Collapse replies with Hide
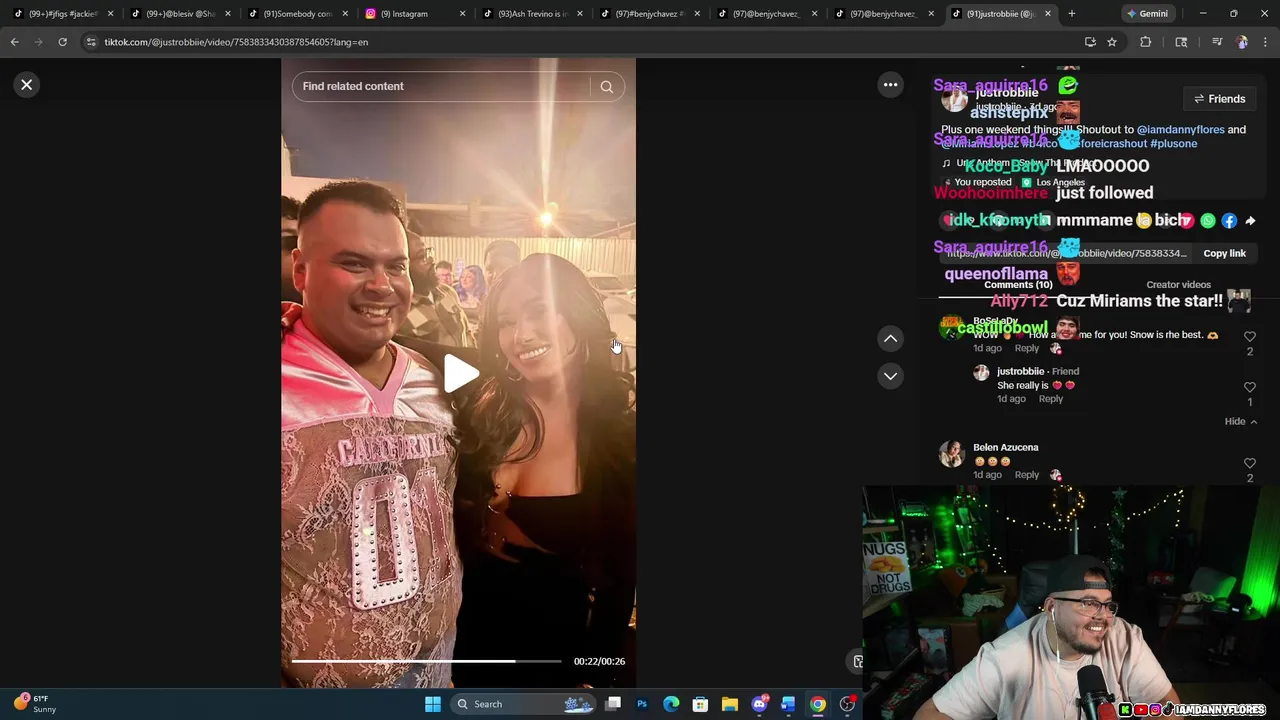This screenshot has height=720, width=1280. 1241,422
